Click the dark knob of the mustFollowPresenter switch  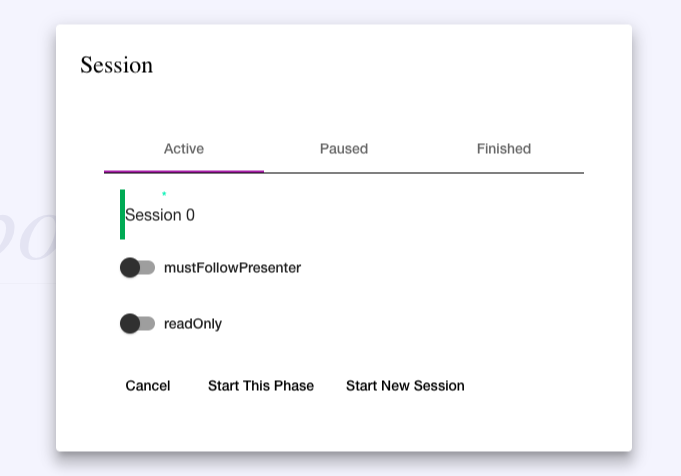click(x=129, y=268)
